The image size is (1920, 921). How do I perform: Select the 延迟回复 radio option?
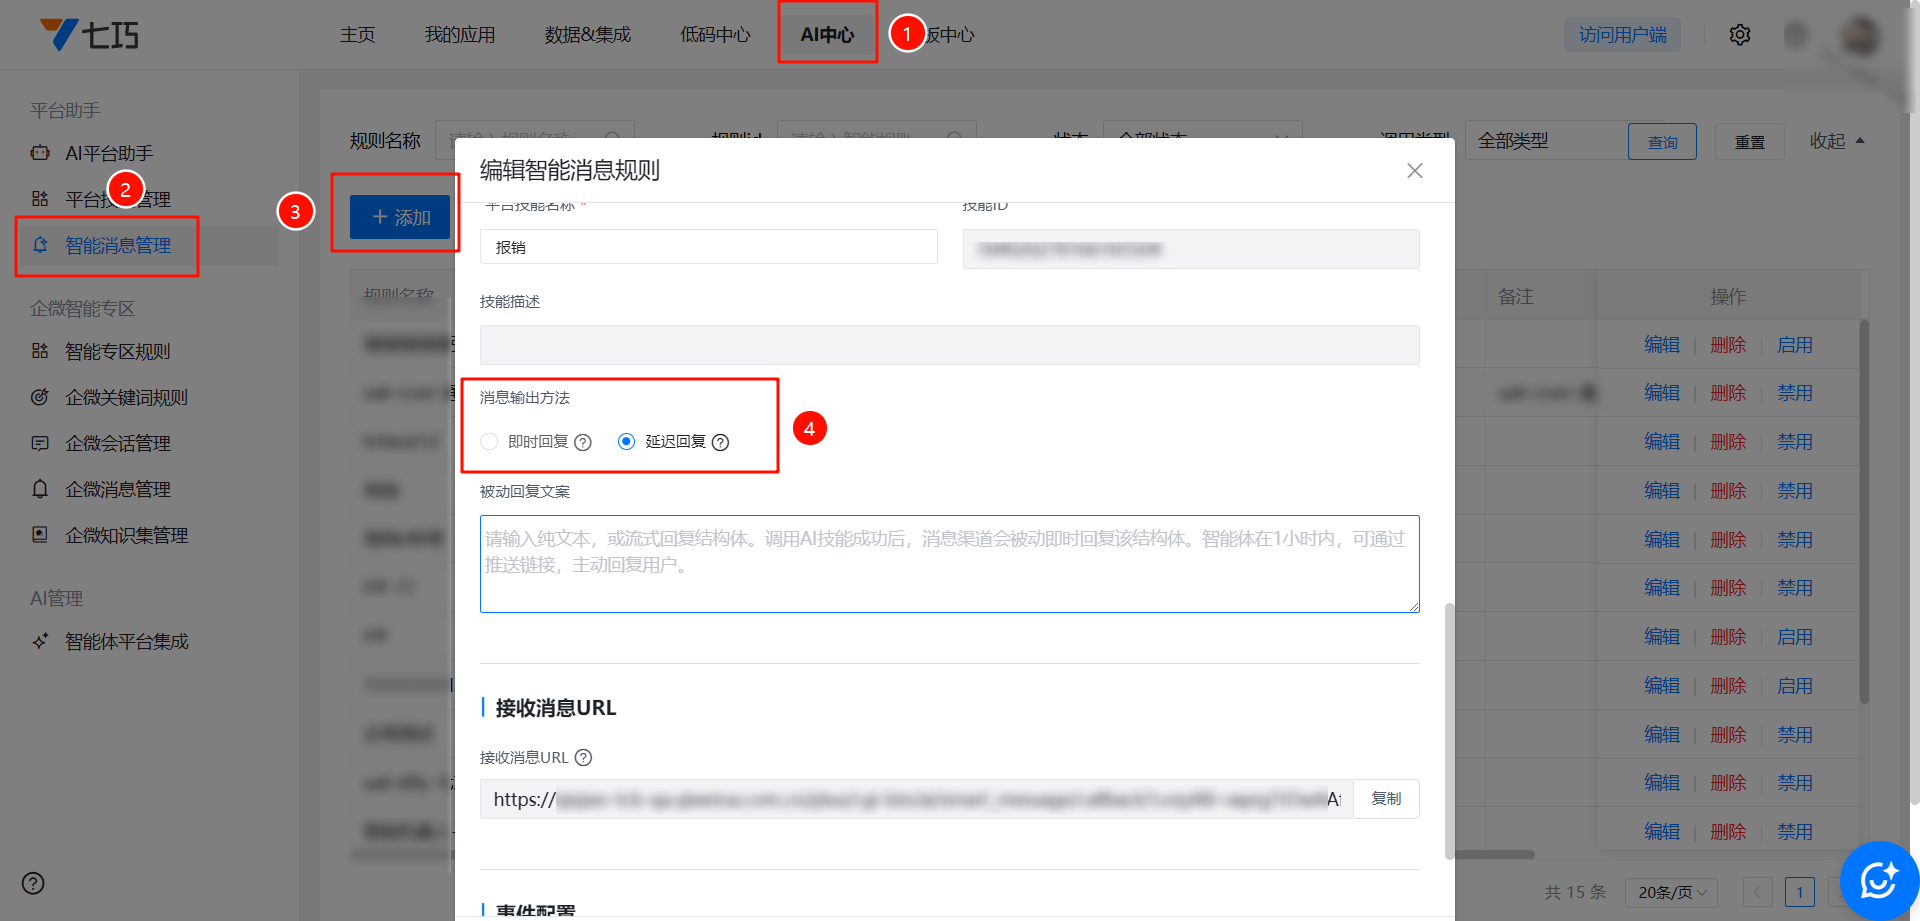626,442
